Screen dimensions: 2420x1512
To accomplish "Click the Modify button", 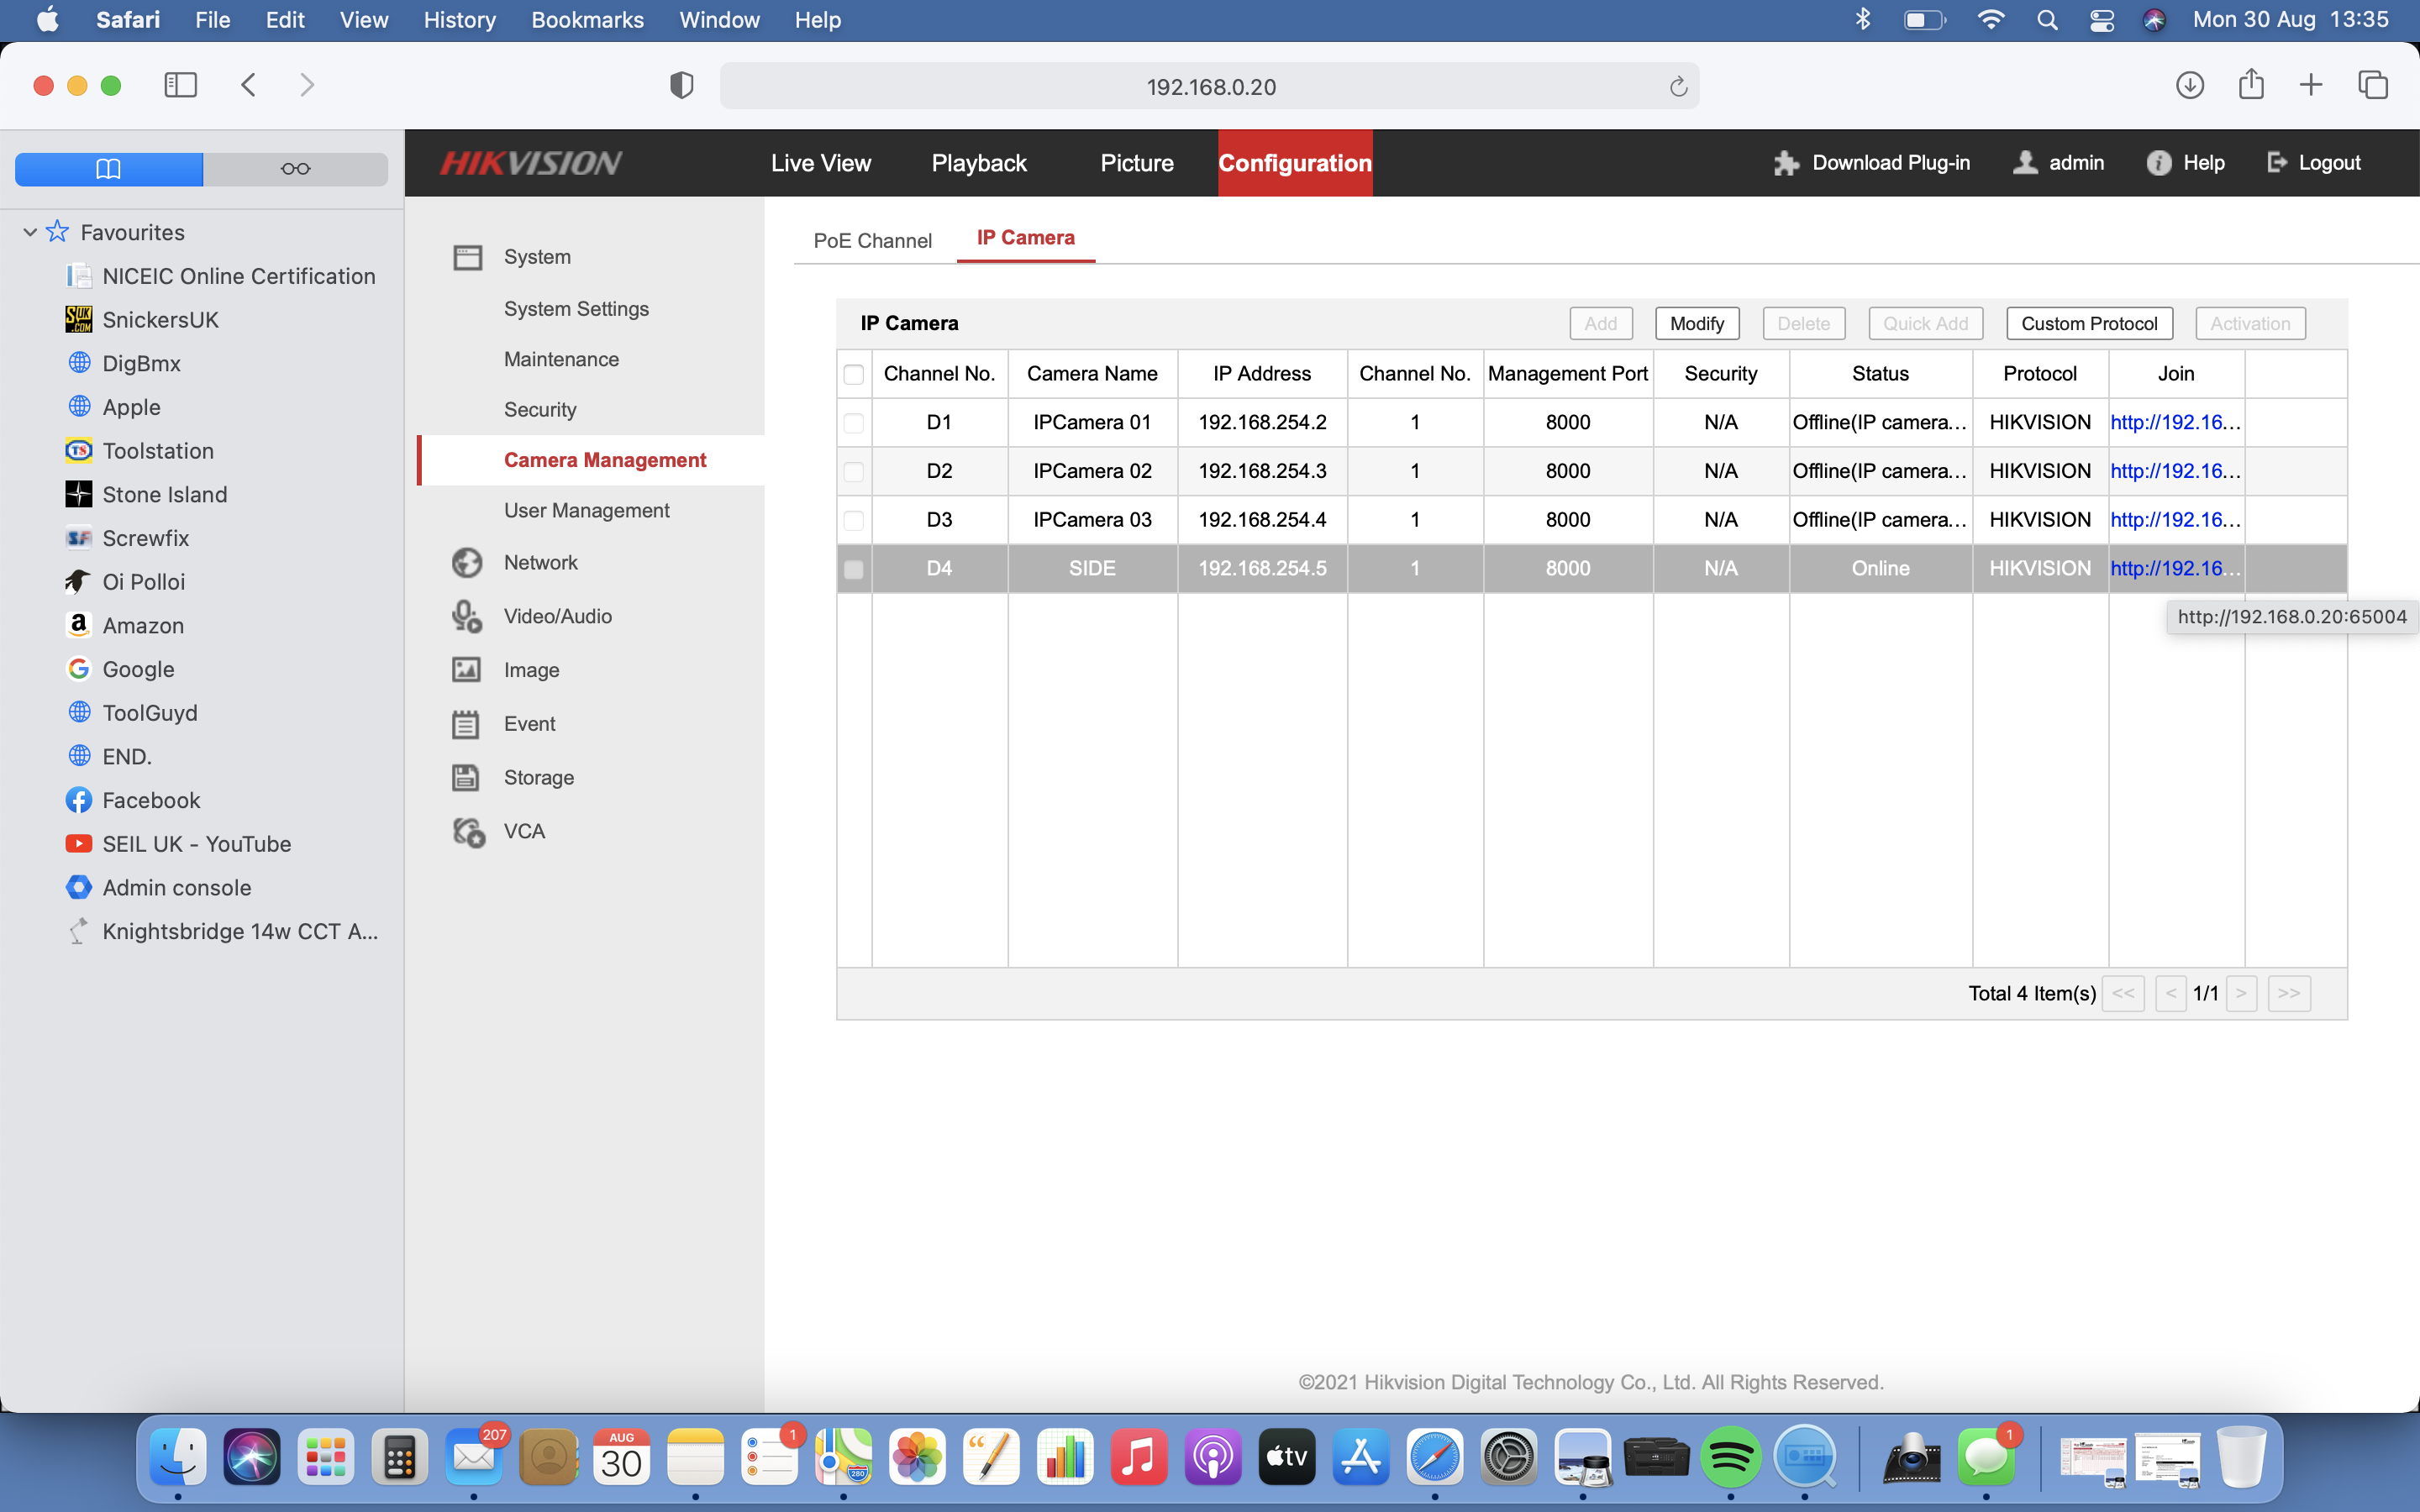I will tap(1697, 323).
